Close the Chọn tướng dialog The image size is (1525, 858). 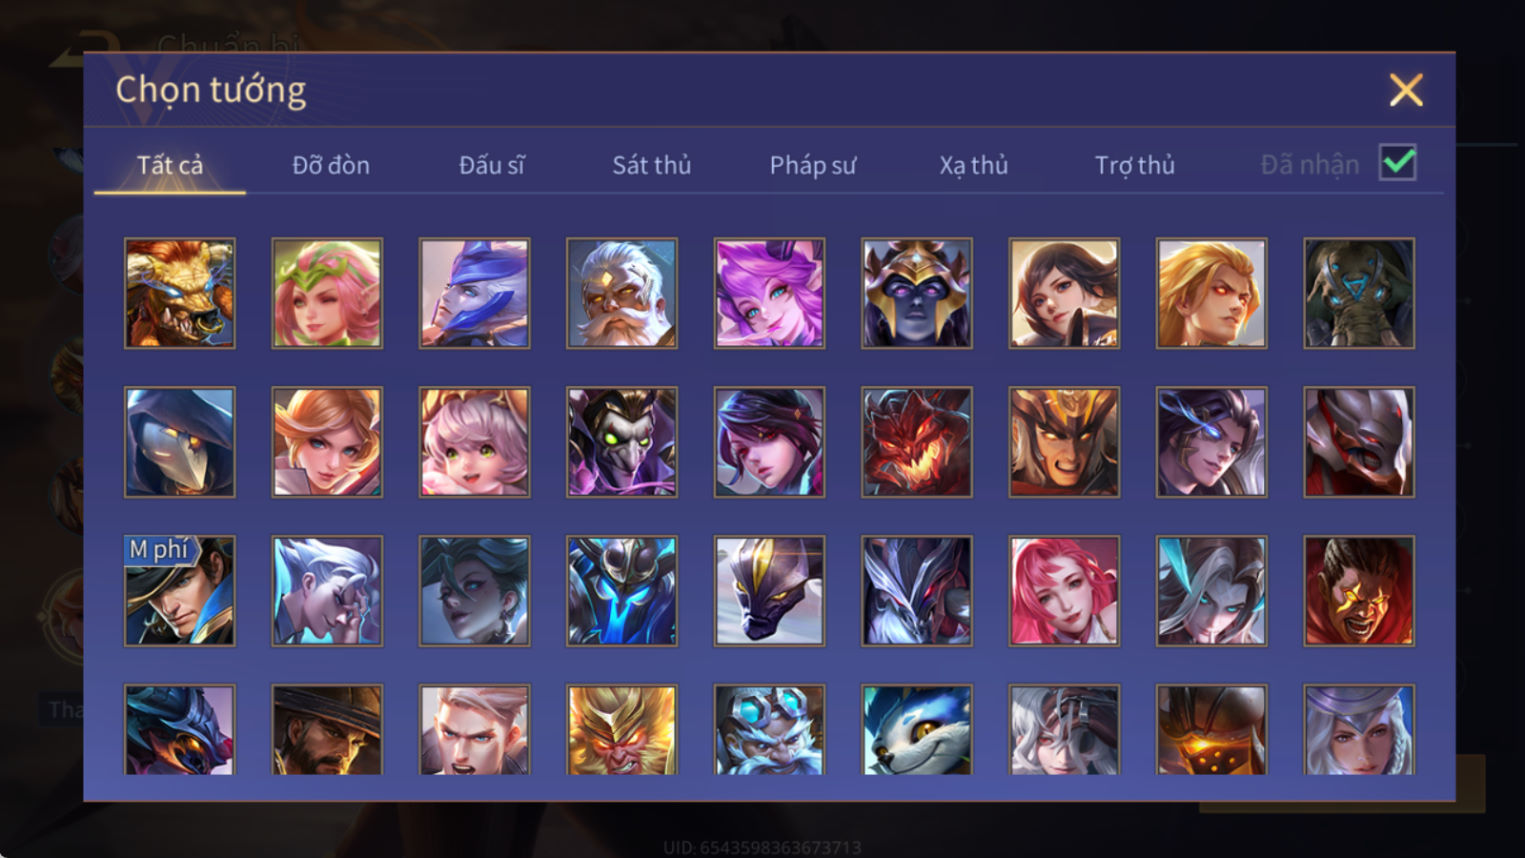pos(1406,90)
